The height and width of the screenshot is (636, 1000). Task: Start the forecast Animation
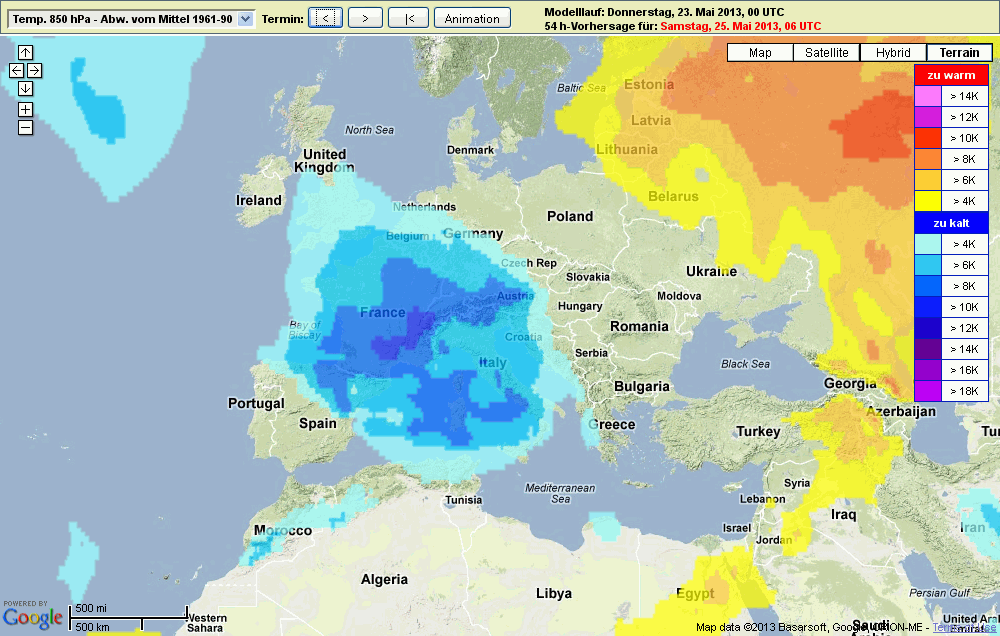tap(472, 18)
